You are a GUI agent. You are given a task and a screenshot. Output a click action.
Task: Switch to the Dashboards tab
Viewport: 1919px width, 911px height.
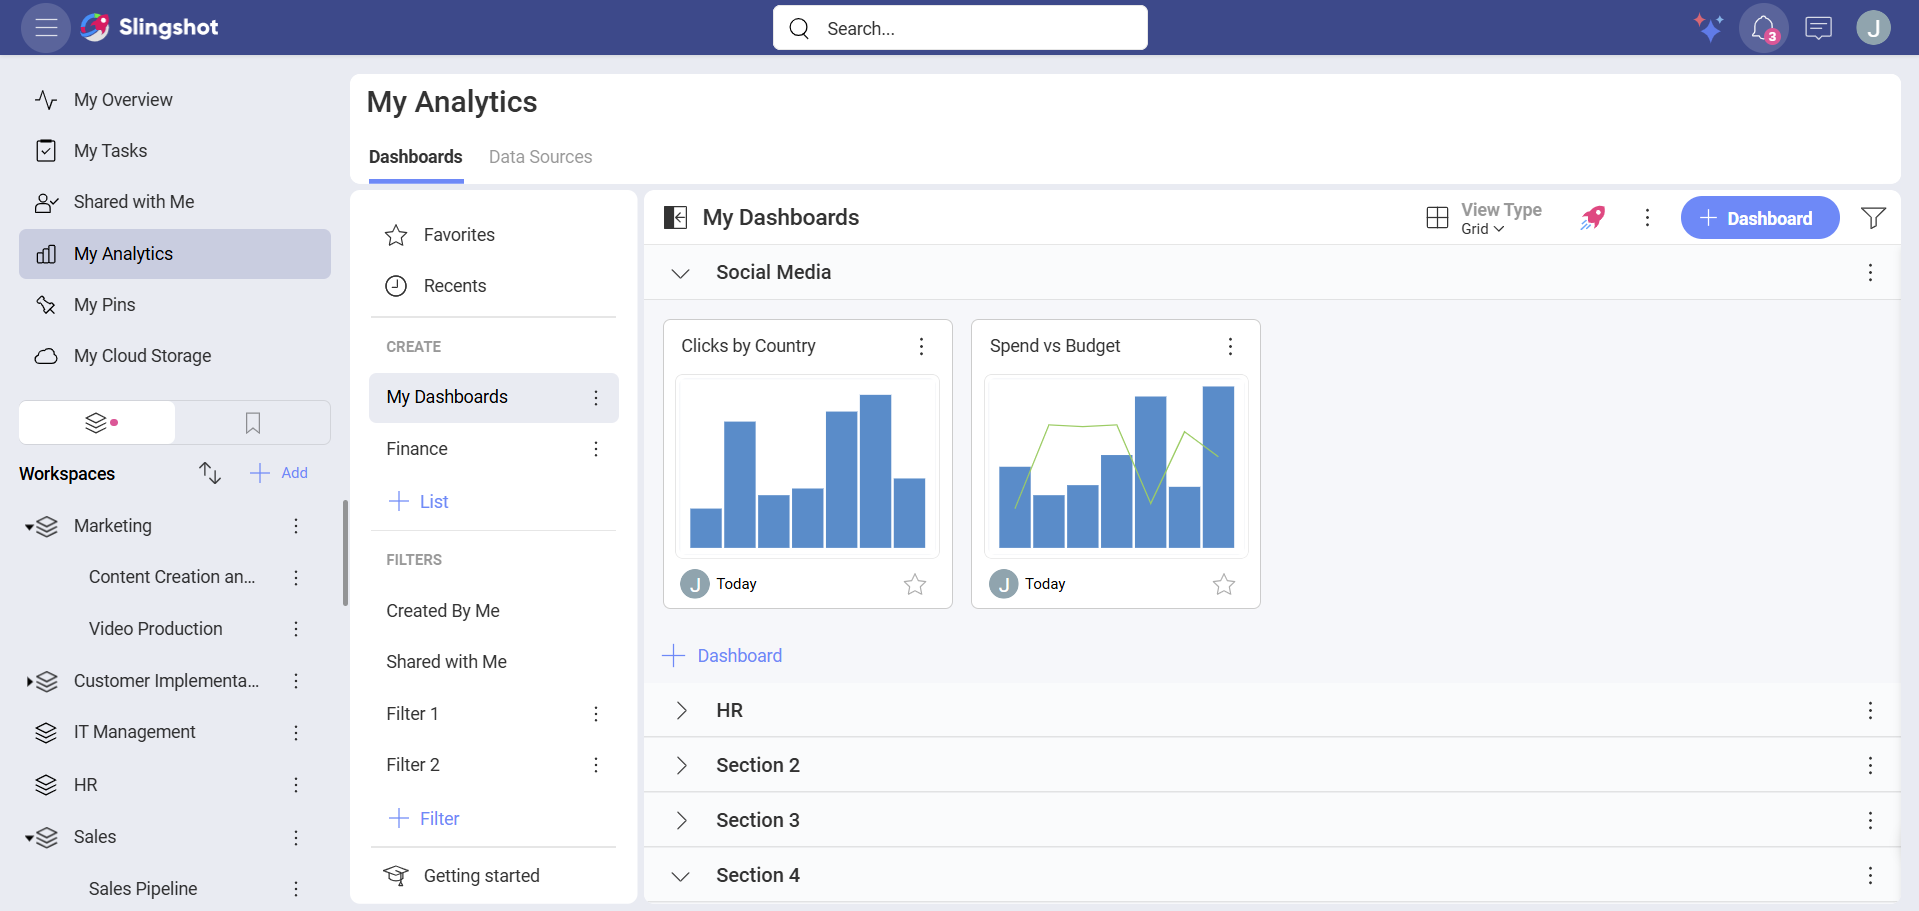[x=416, y=157]
